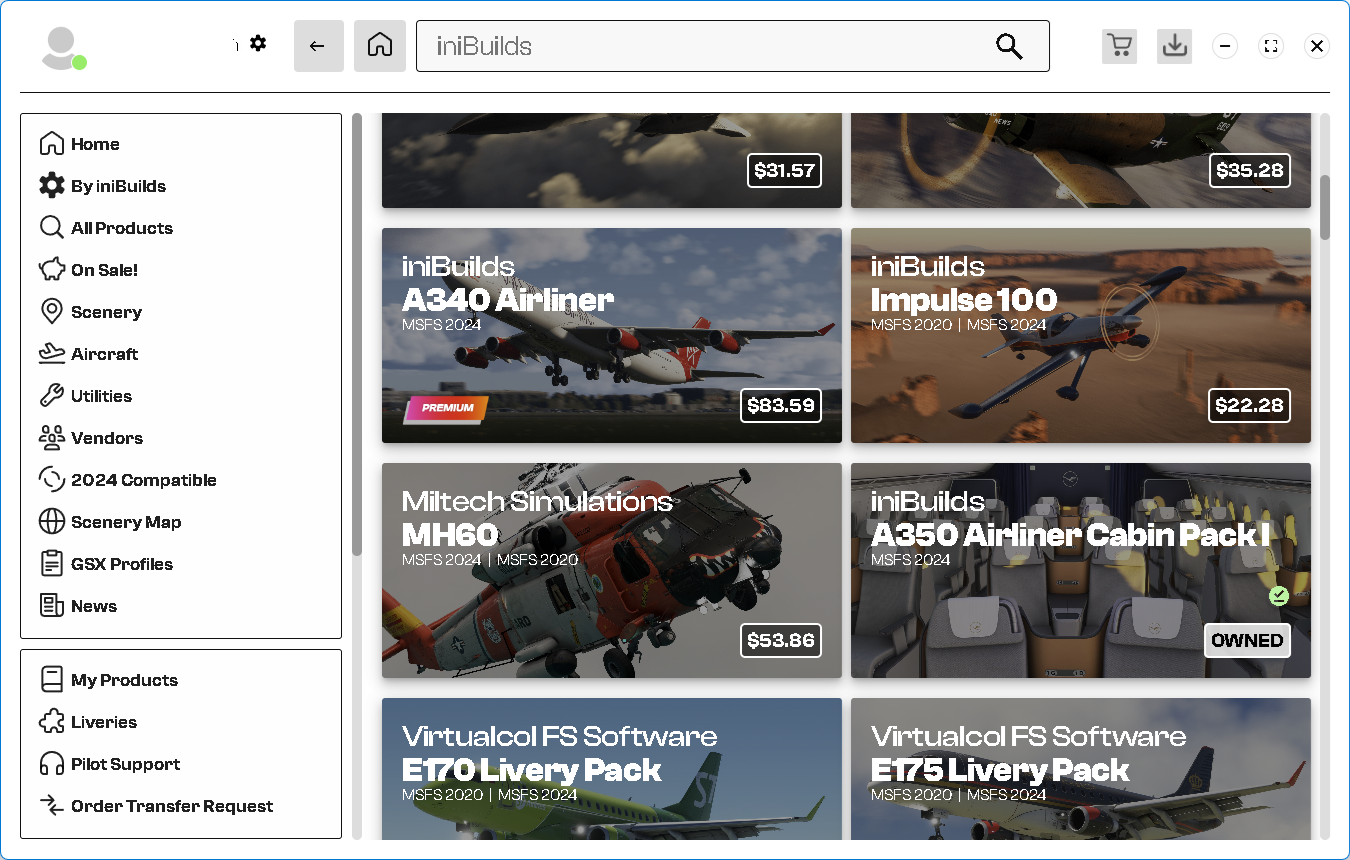This screenshot has height=860, width=1350.
Task: Click the $83.59 price on A340 Airliner
Action: pos(781,406)
